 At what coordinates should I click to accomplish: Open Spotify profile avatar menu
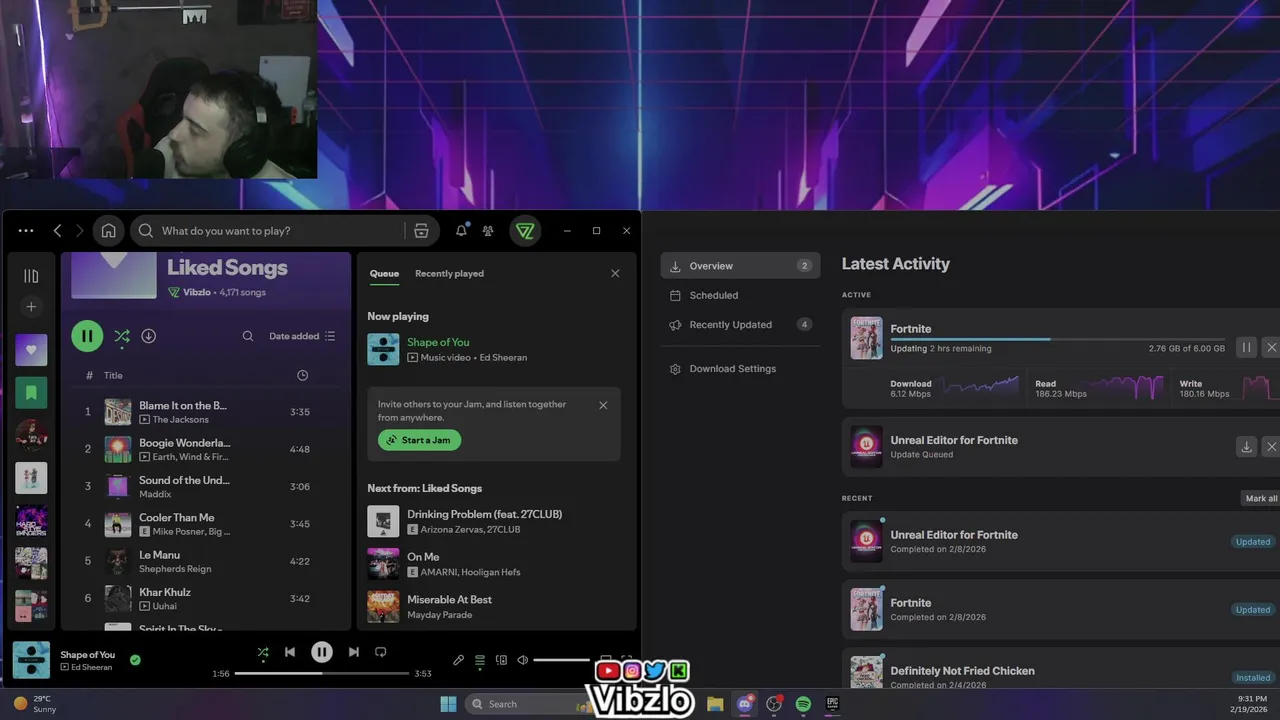pos(525,231)
